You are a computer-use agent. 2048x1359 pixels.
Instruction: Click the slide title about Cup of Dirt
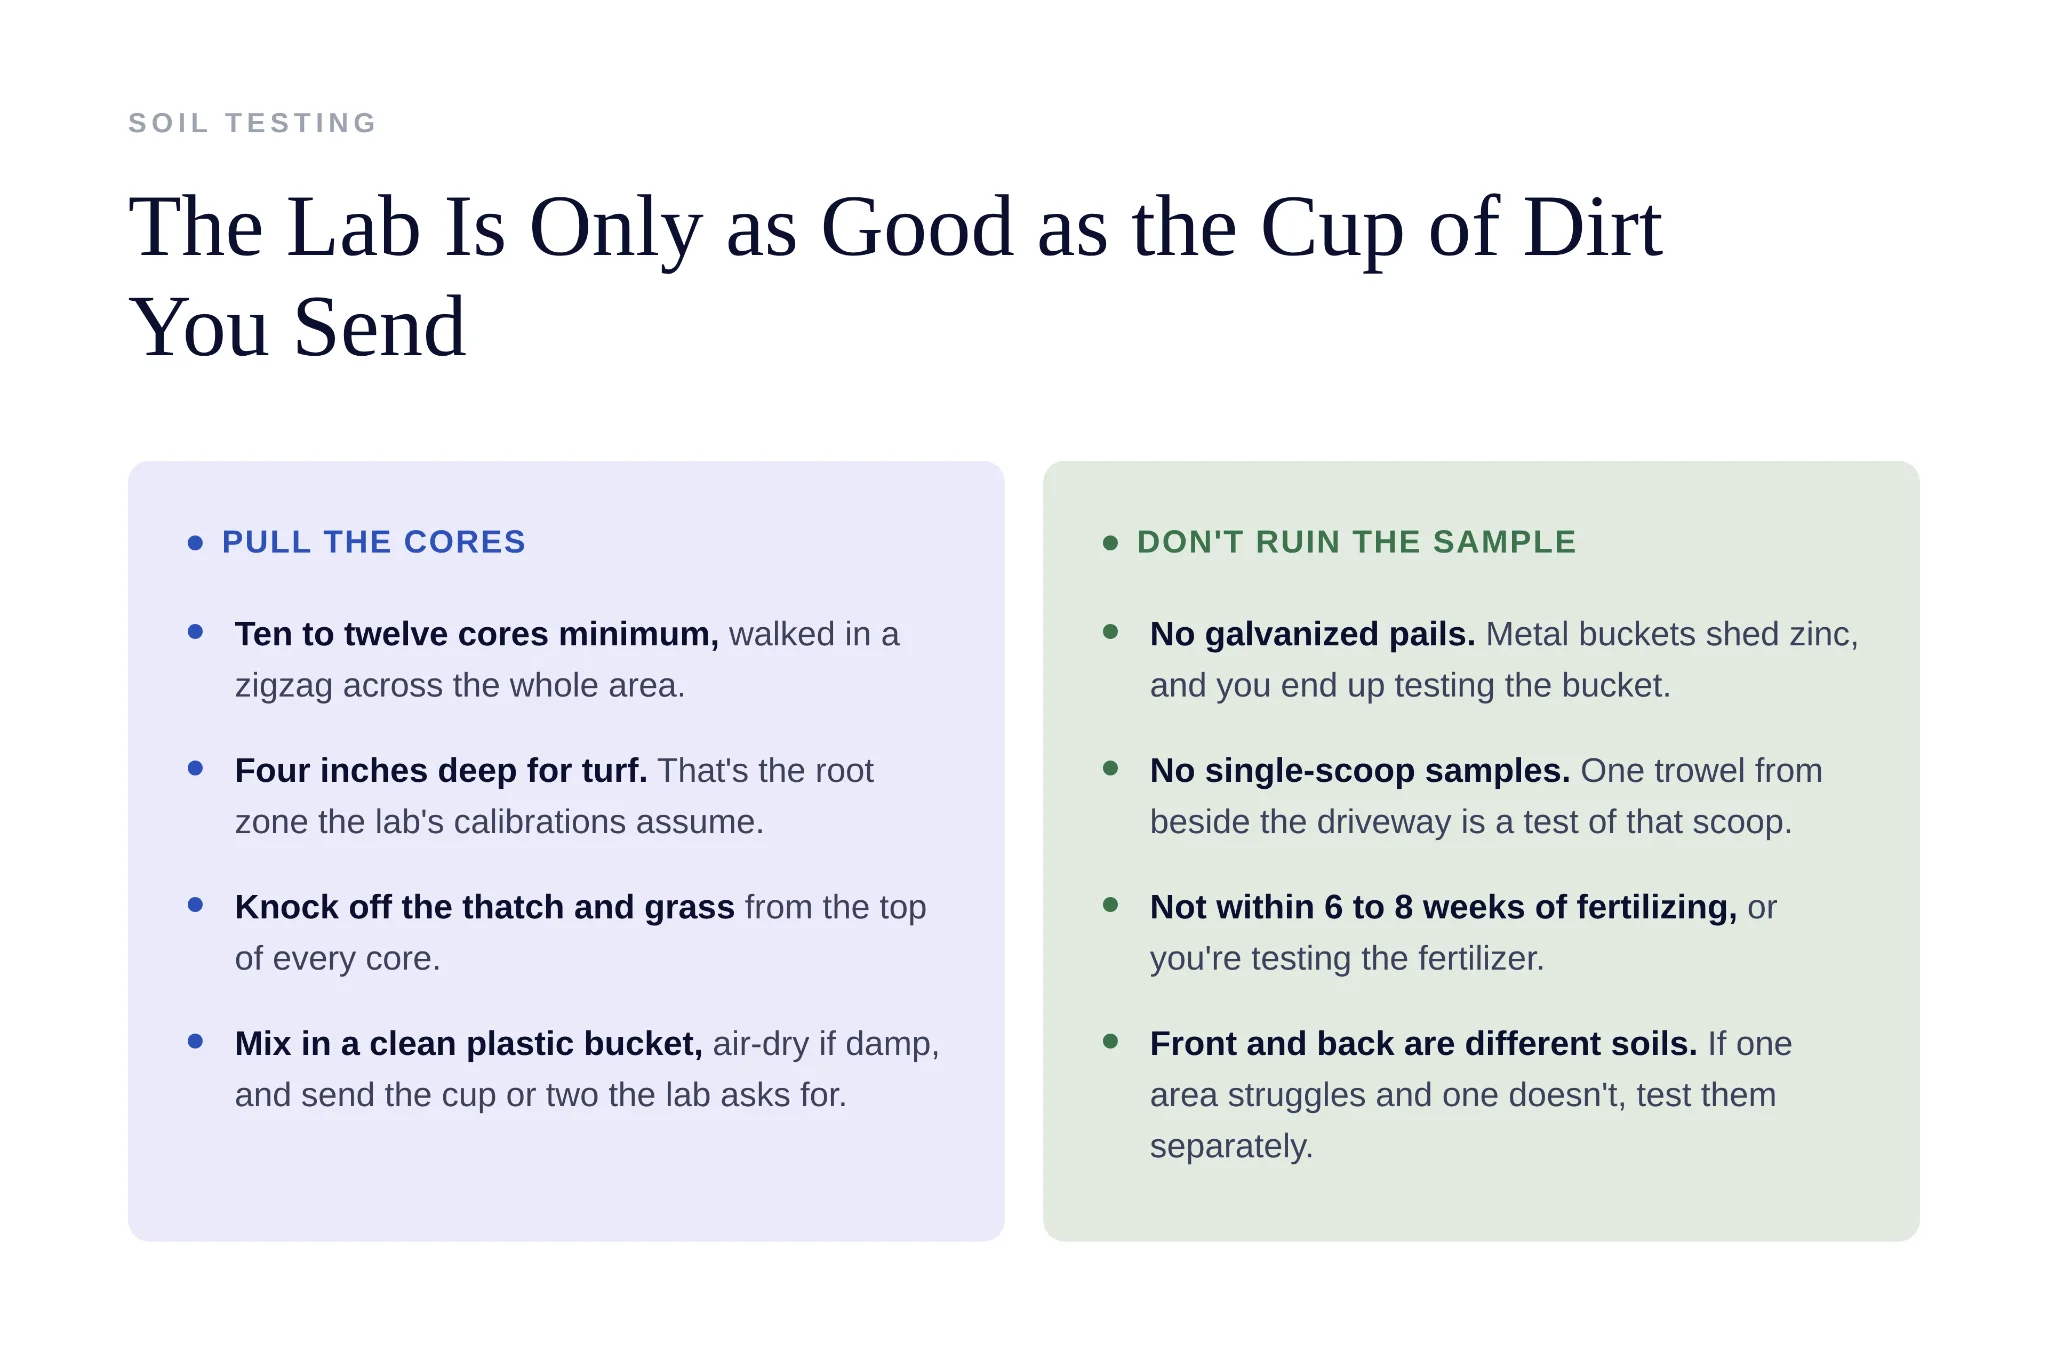[895, 276]
